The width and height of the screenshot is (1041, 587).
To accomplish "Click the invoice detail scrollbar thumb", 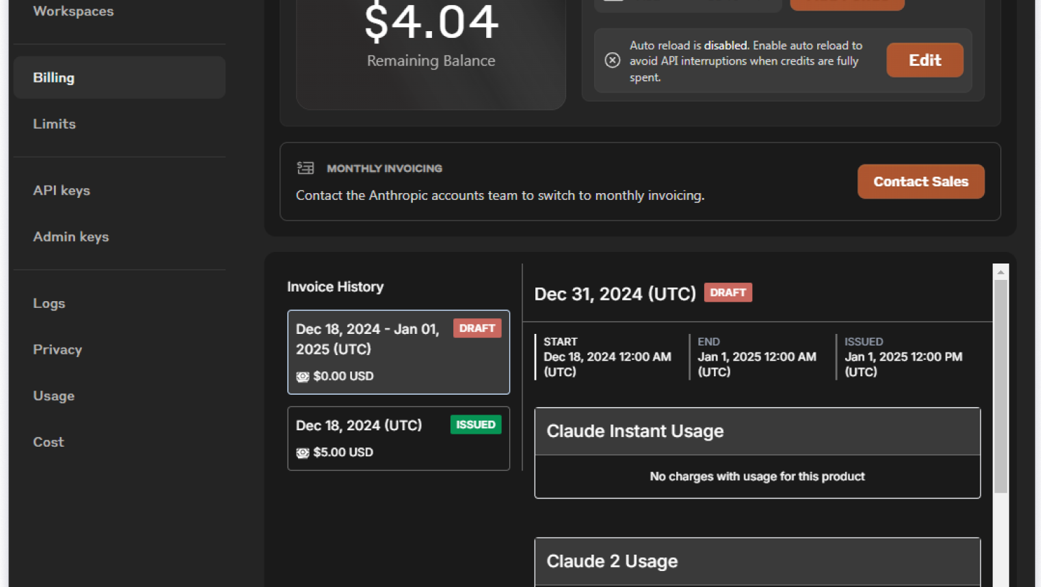I will click(1001, 386).
